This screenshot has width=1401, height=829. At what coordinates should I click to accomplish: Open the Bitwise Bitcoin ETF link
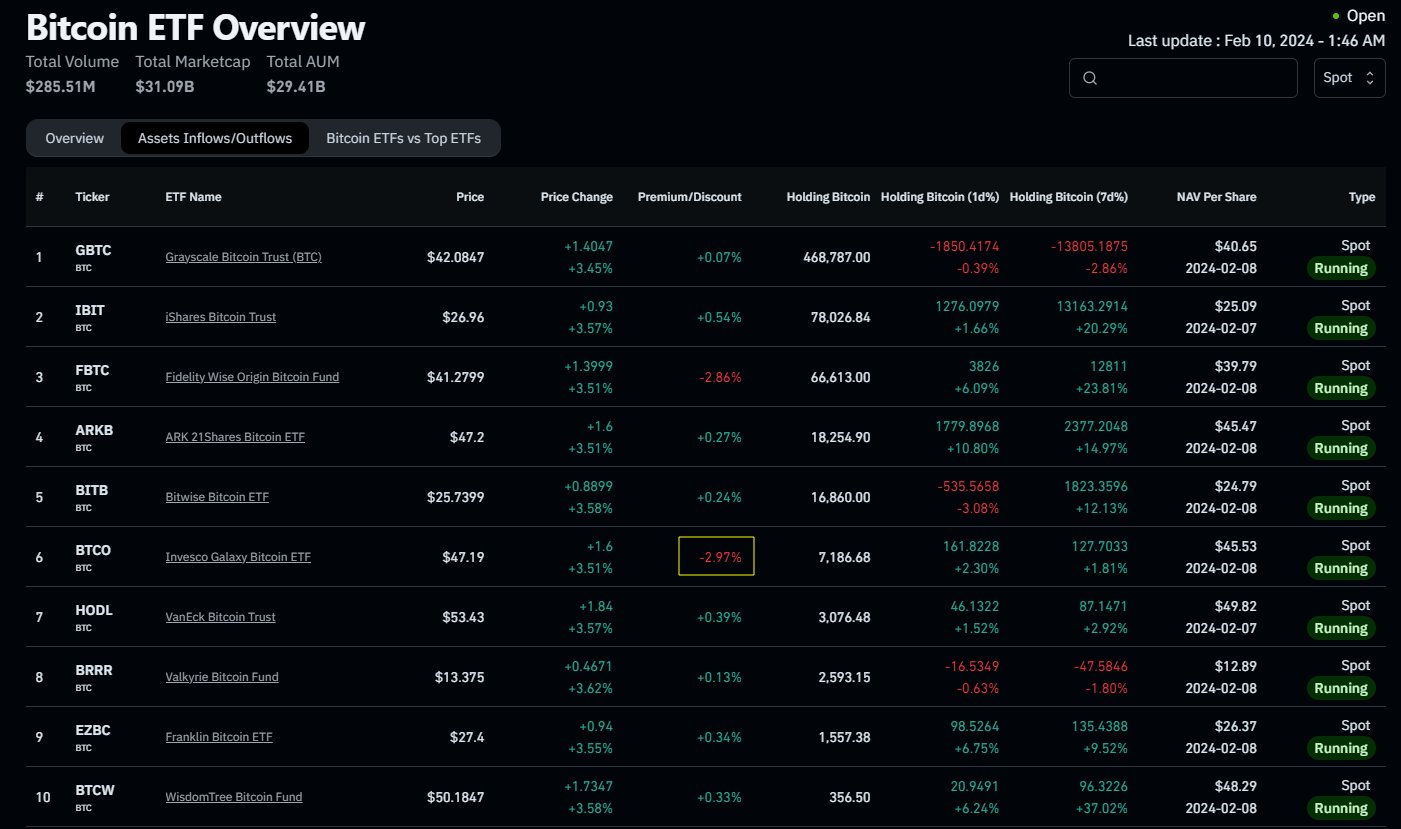217,497
